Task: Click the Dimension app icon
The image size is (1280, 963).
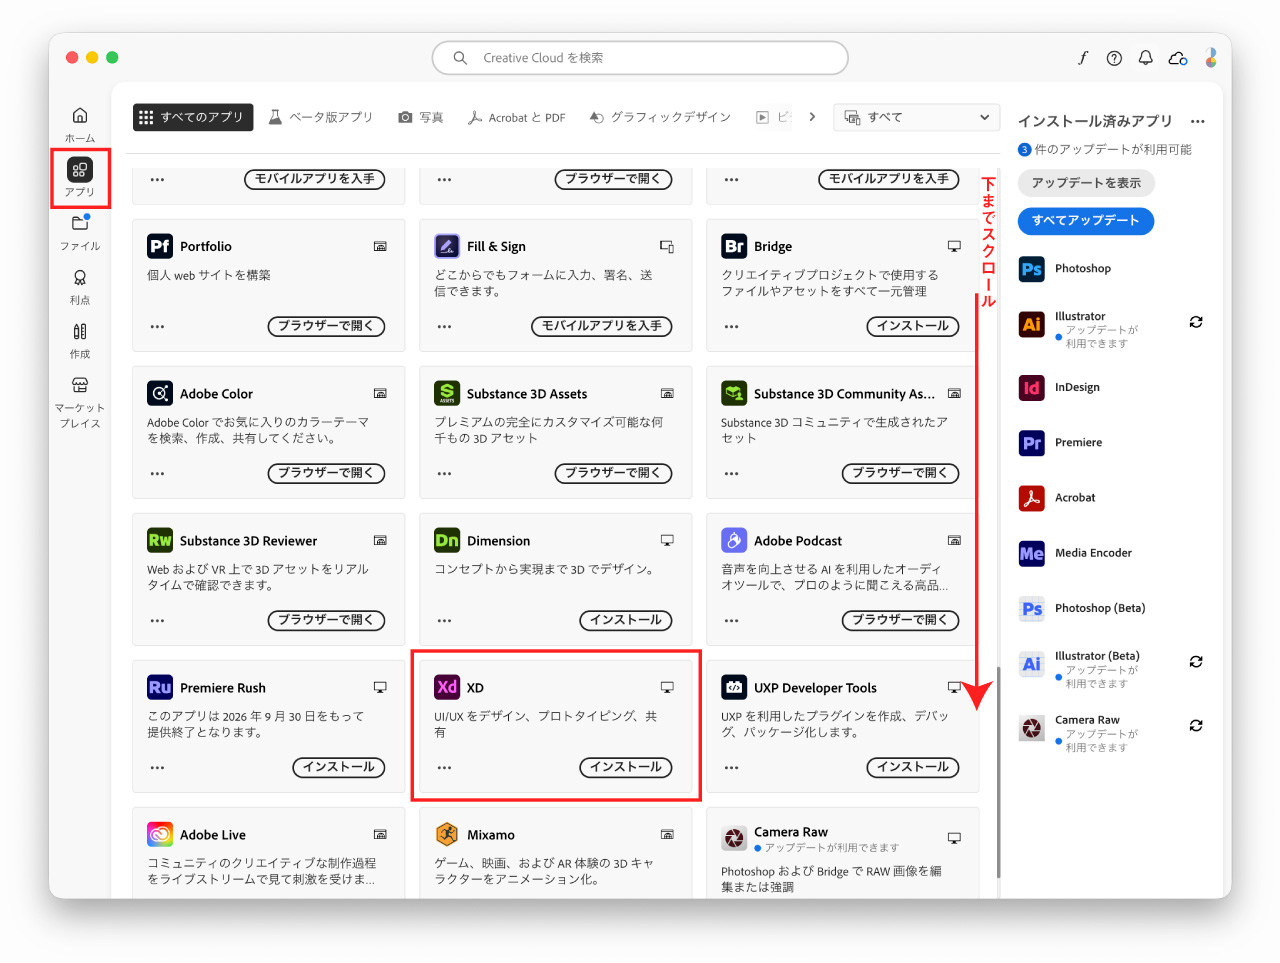Action: pyautogui.click(x=447, y=540)
